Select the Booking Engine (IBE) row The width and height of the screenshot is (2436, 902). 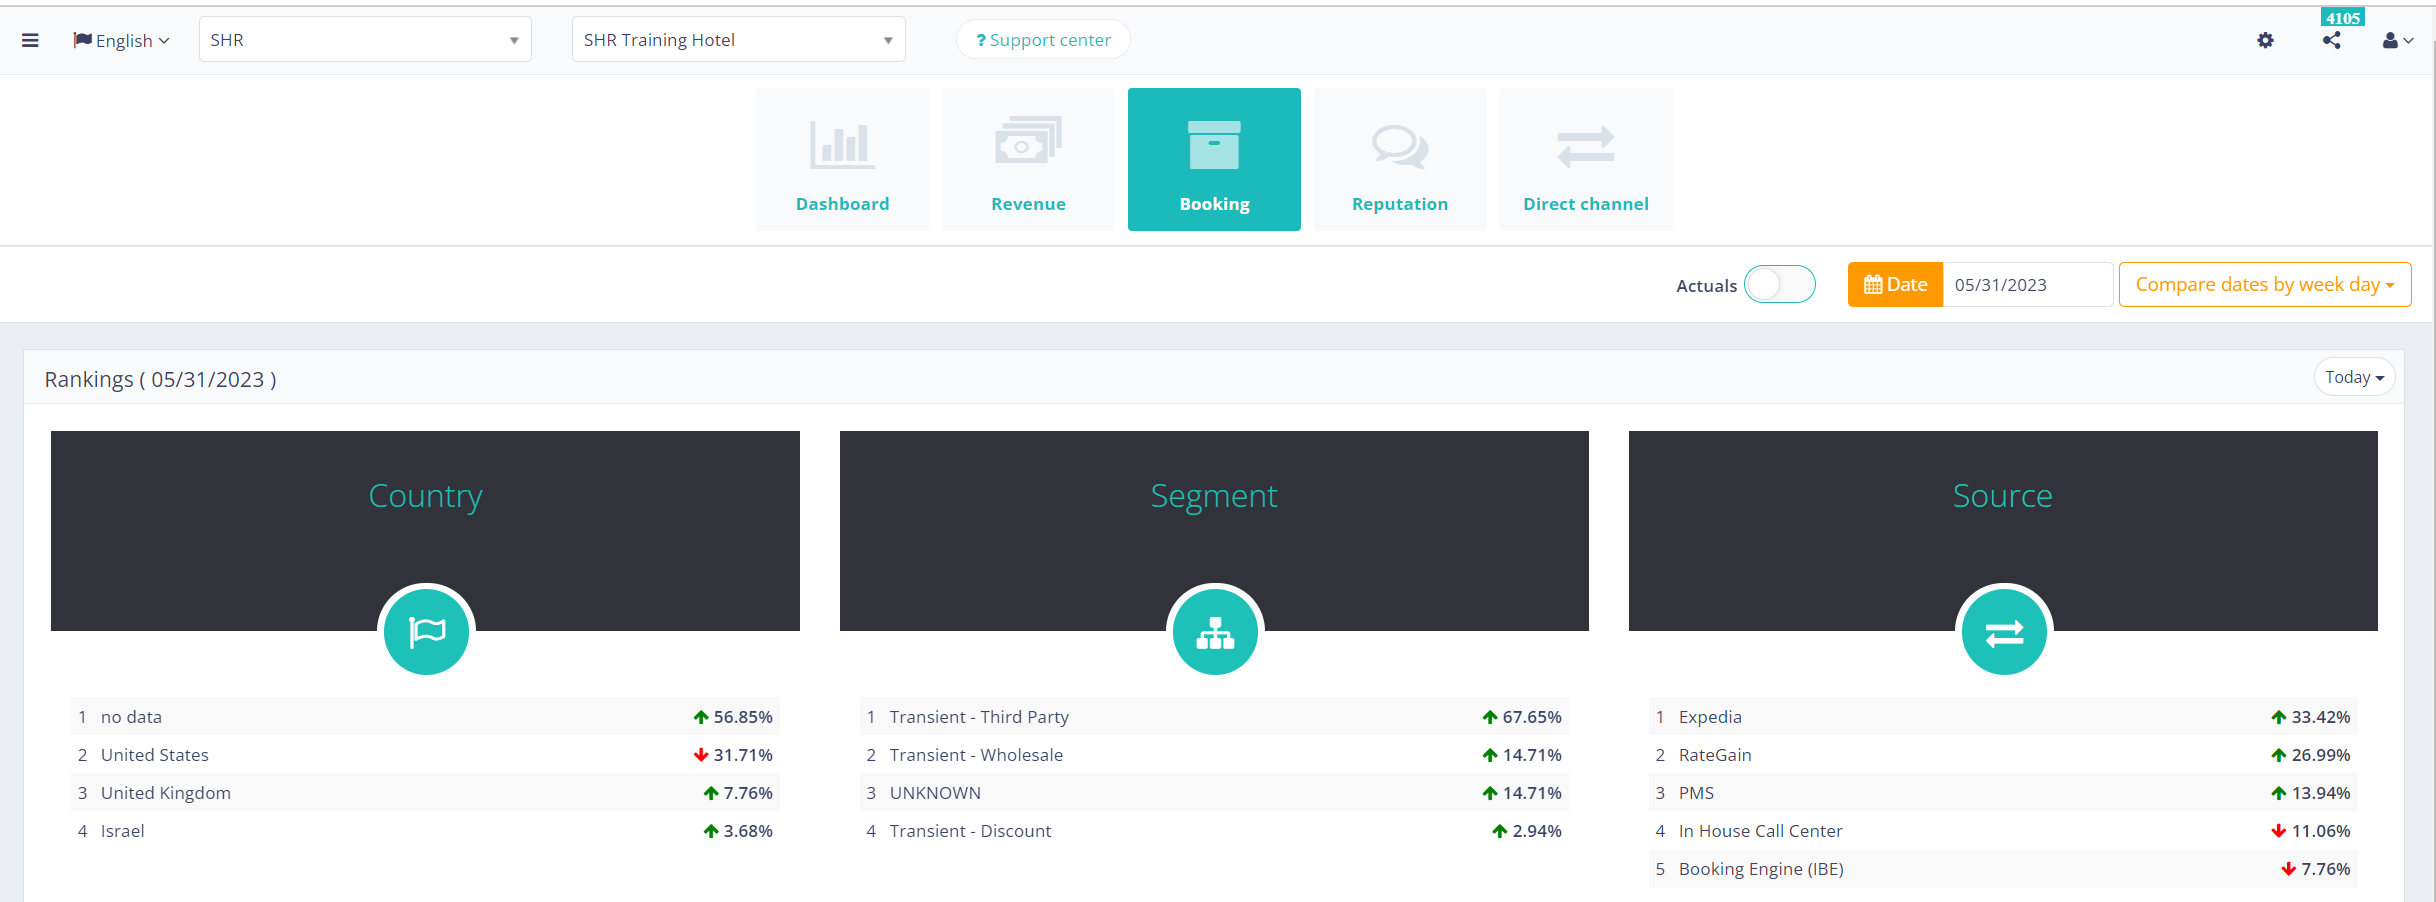click(x=2003, y=869)
